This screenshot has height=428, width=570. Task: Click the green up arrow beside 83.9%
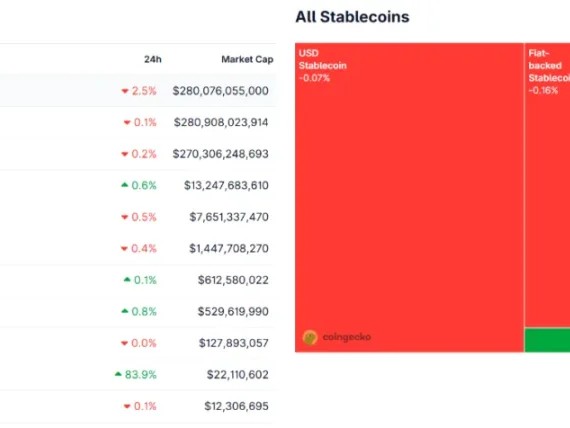point(118,374)
